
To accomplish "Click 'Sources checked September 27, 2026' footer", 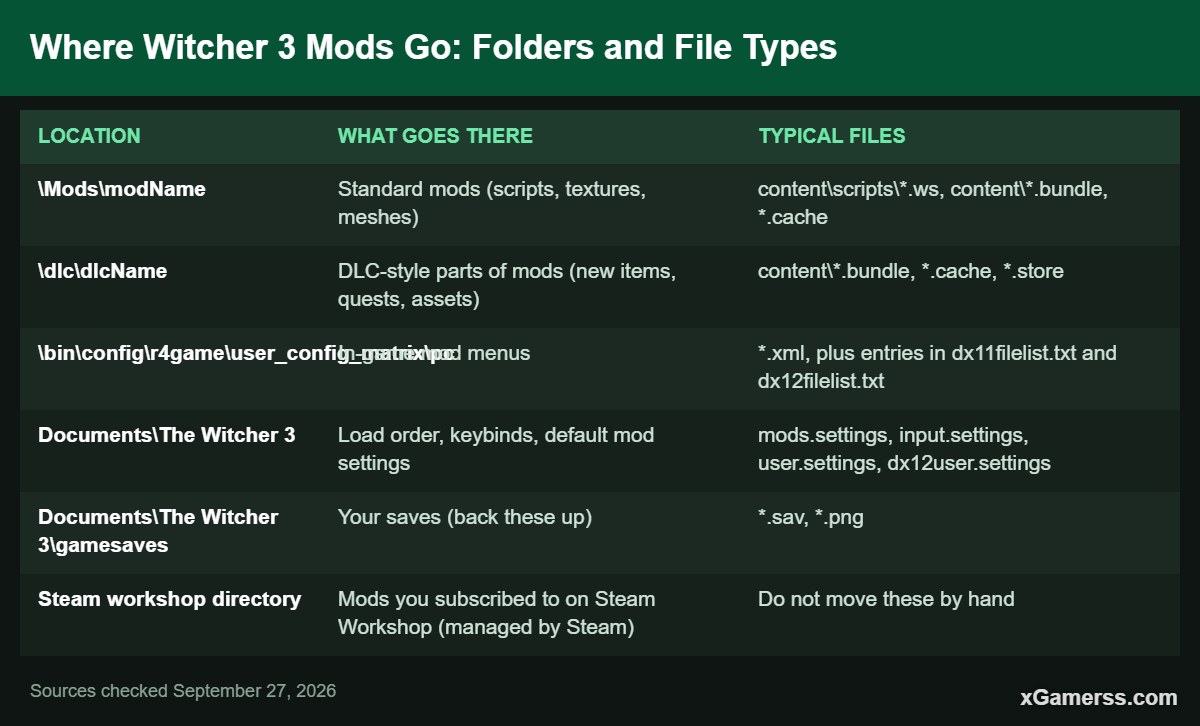I will (x=183, y=691).
